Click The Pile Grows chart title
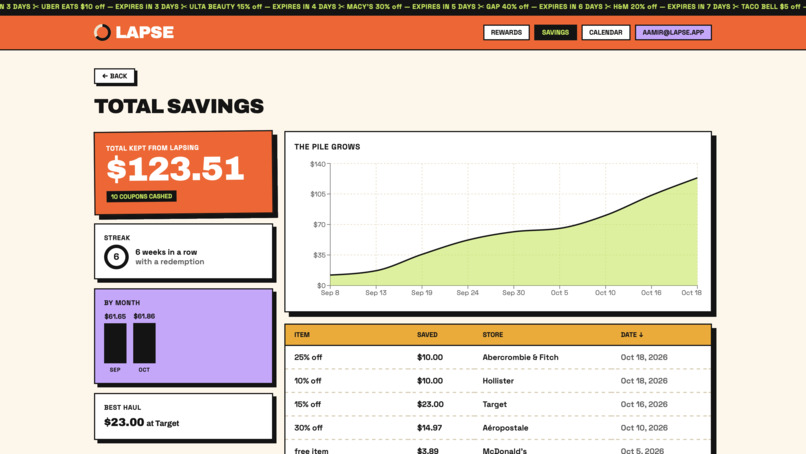Screen dimensions: 806x454 click(x=327, y=147)
